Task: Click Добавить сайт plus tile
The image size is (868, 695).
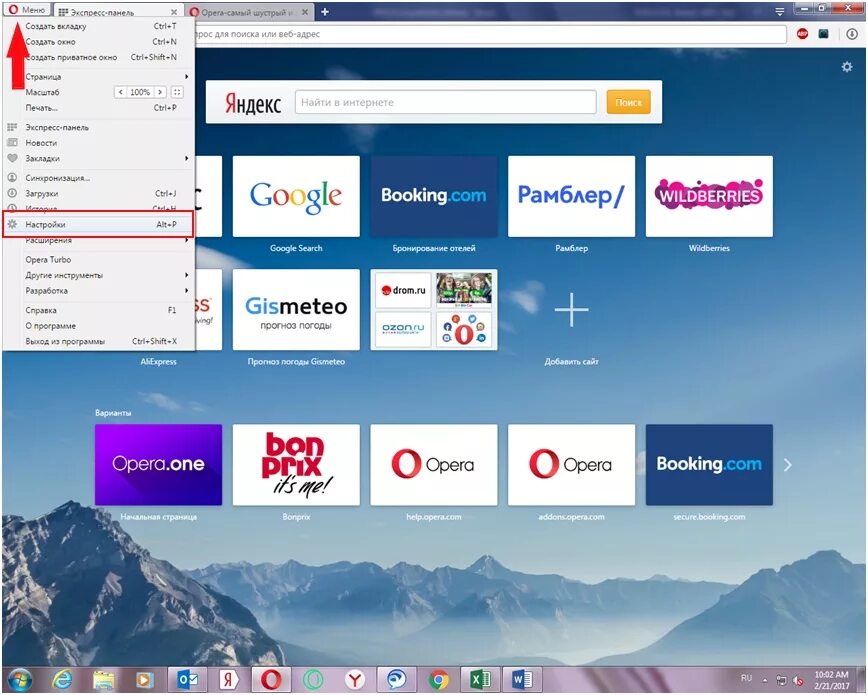Action: pyautogui.click(x=571, y=310)
